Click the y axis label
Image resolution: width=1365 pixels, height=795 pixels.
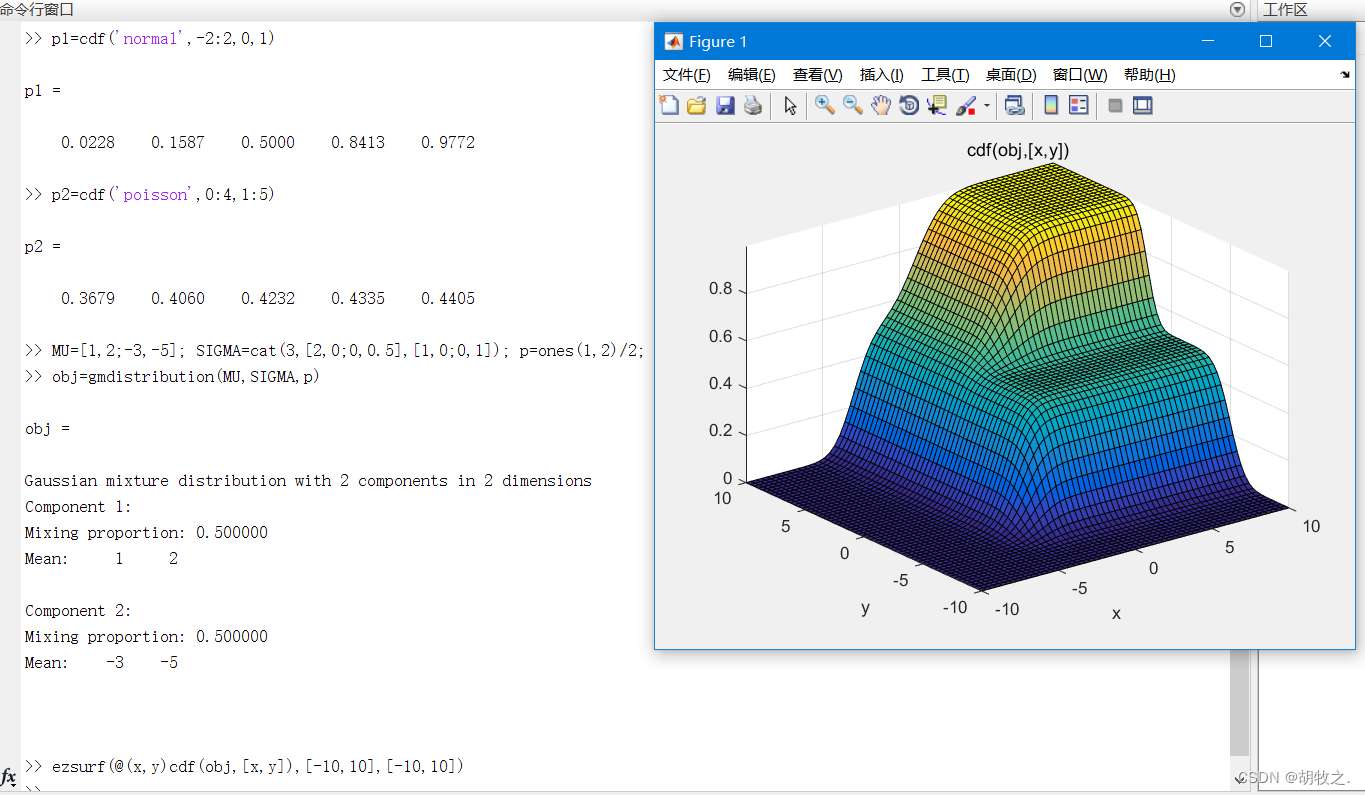(x=865, y=608)
